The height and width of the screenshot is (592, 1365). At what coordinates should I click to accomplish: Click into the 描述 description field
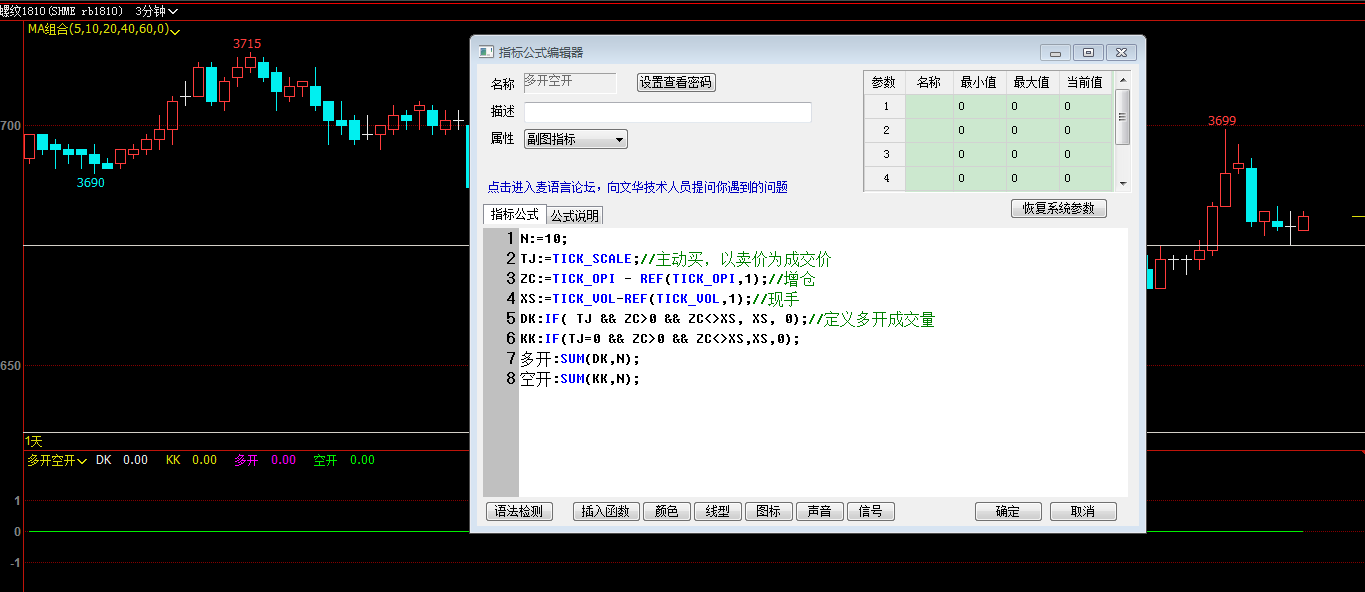[x=667, y=112]
